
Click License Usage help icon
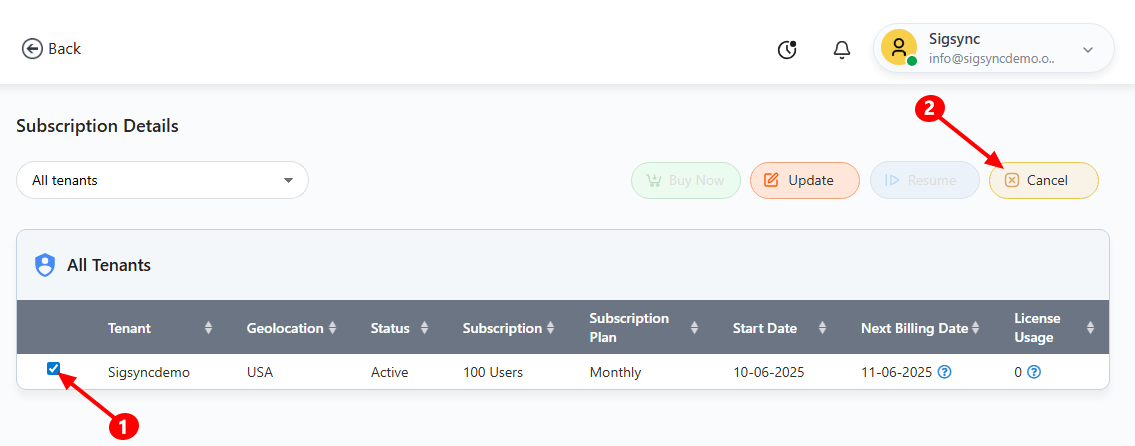click(x=1034, y=372)
